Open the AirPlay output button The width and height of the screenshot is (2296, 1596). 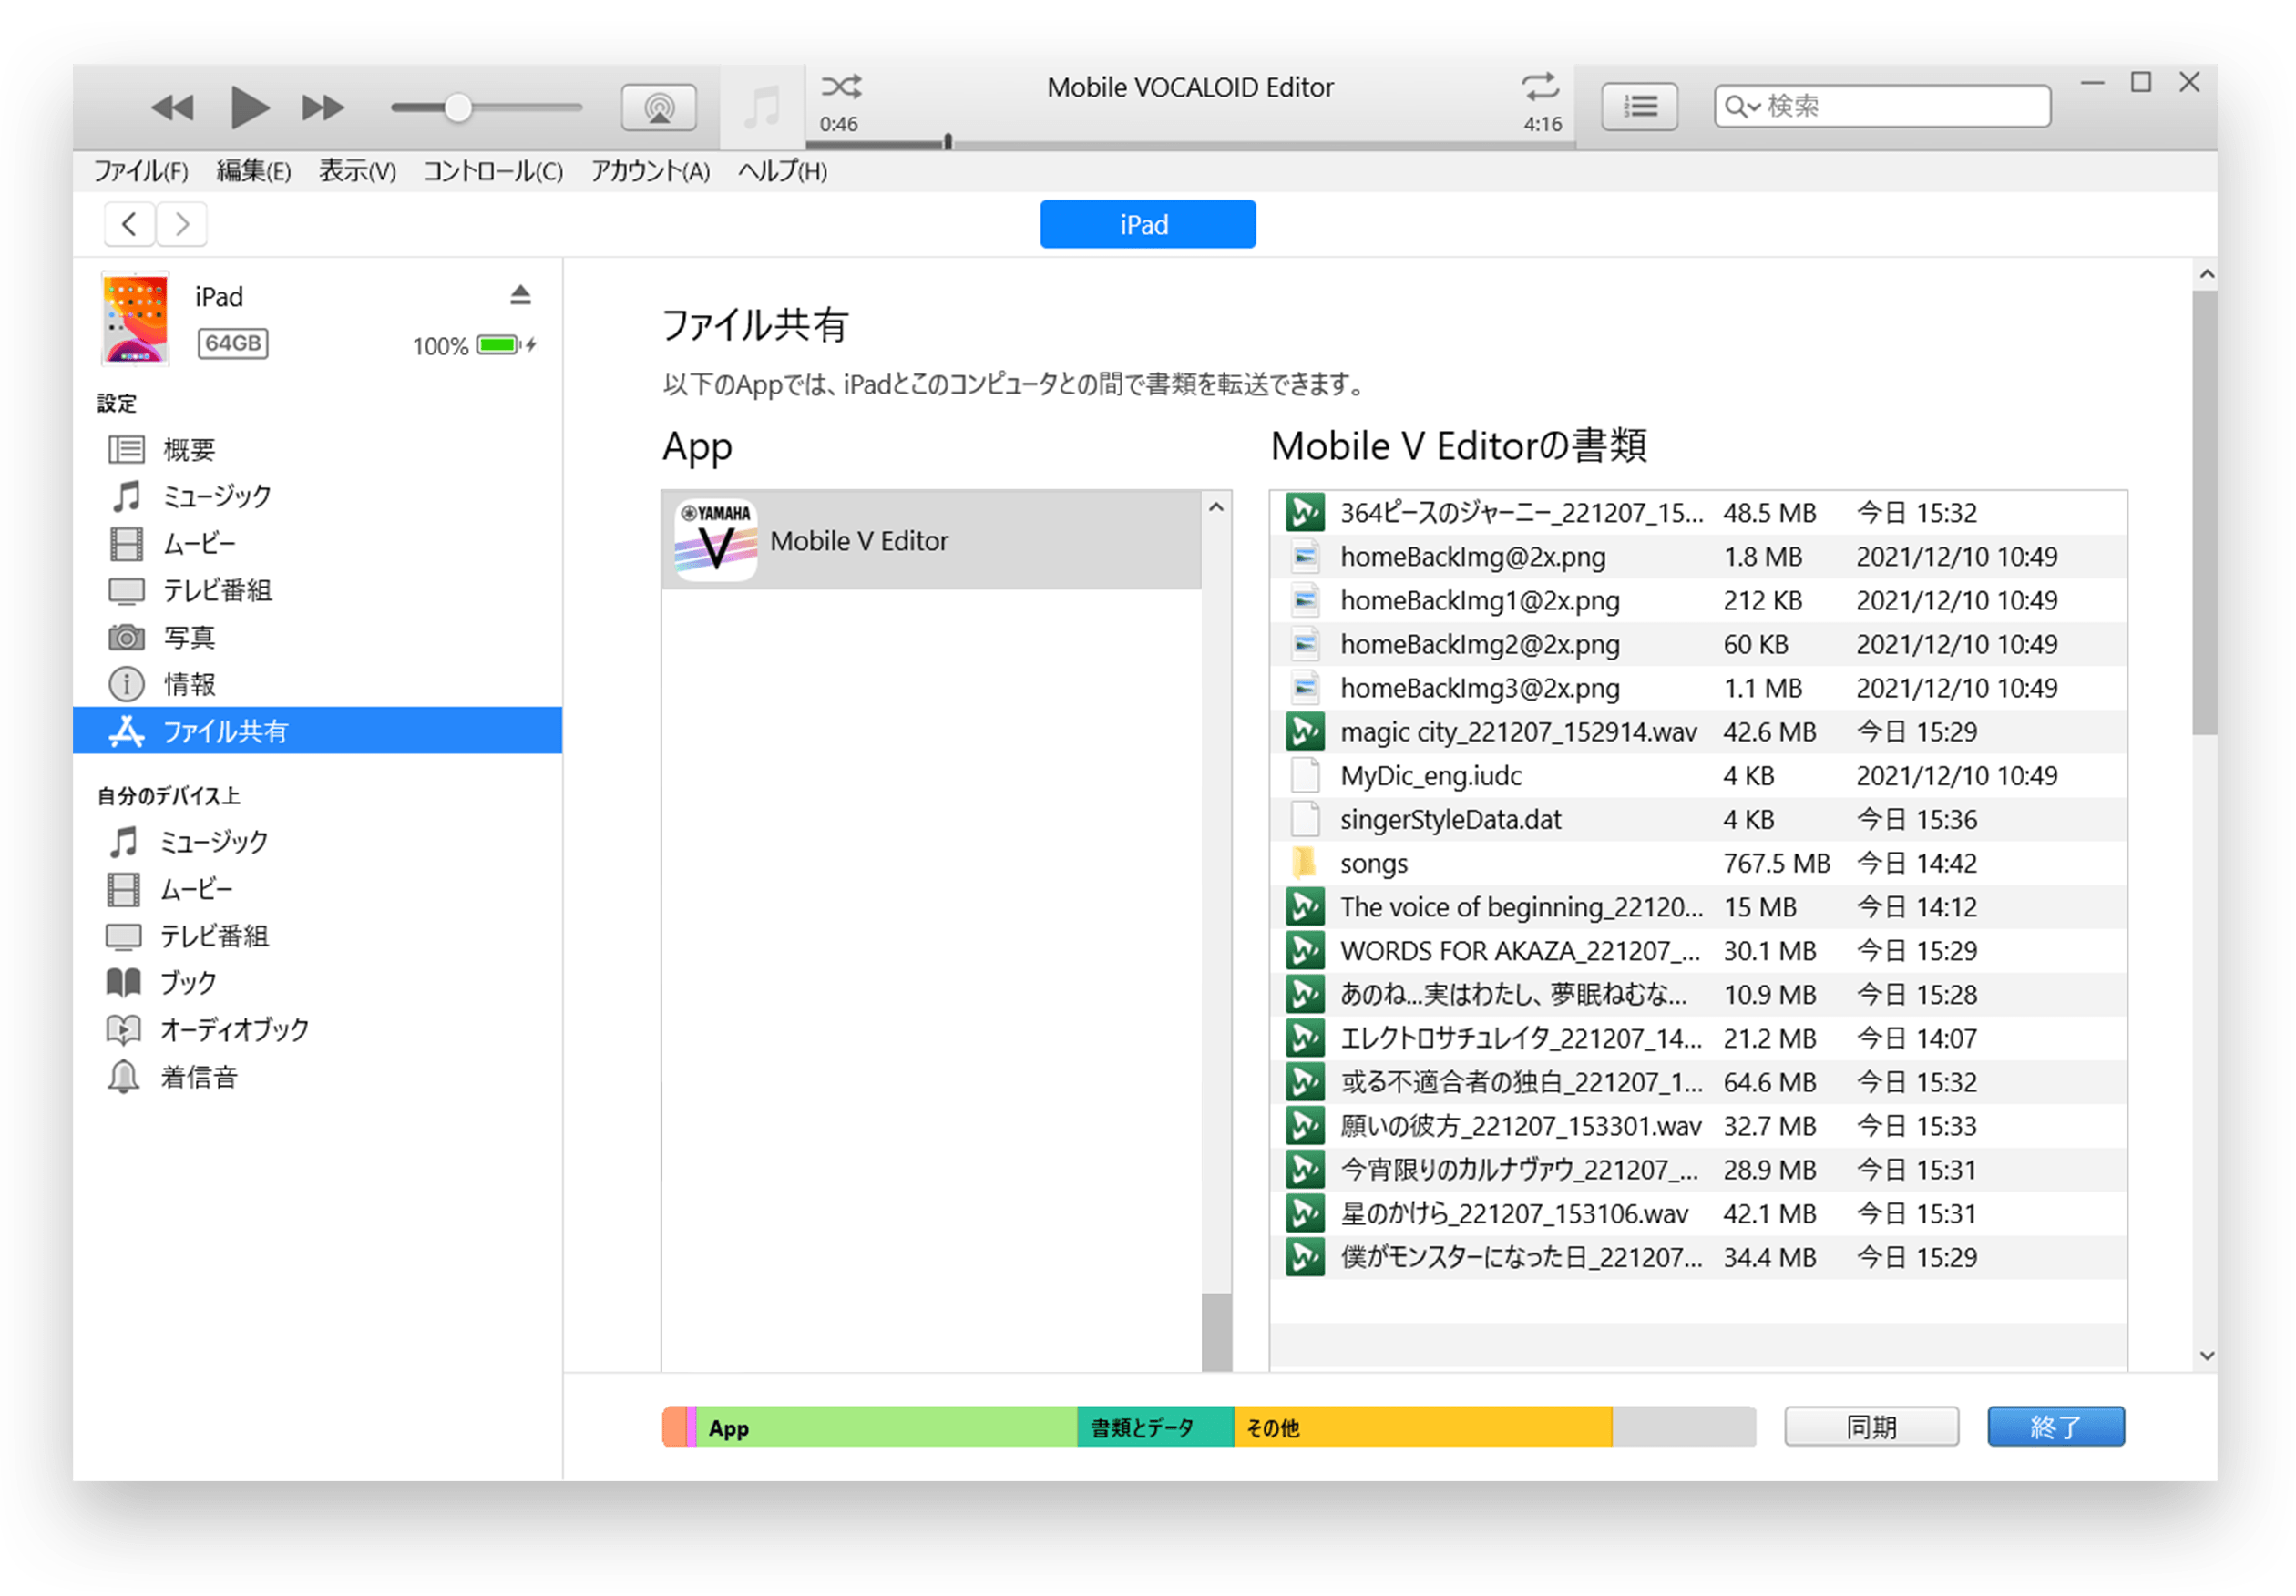(659, 107)
